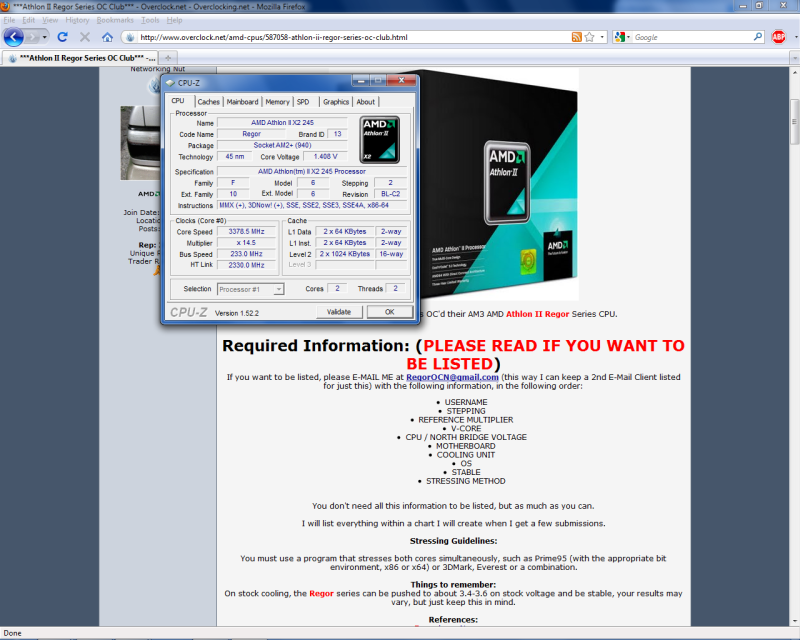Click the red Athlon II Regor link text
Image resolution: width=800 pixels, height=640 pixels.
point(537,314)
